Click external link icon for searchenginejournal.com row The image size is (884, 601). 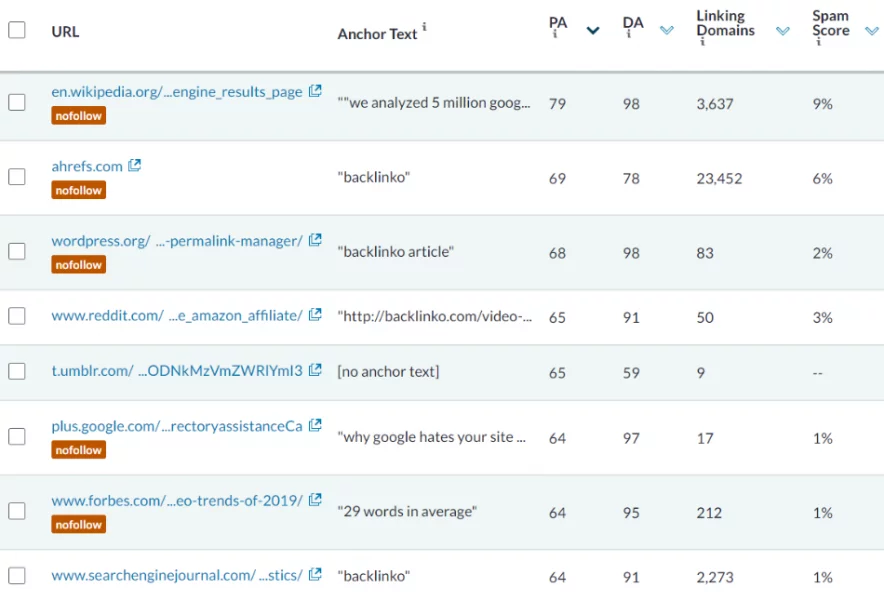click(x=315, y=575)
